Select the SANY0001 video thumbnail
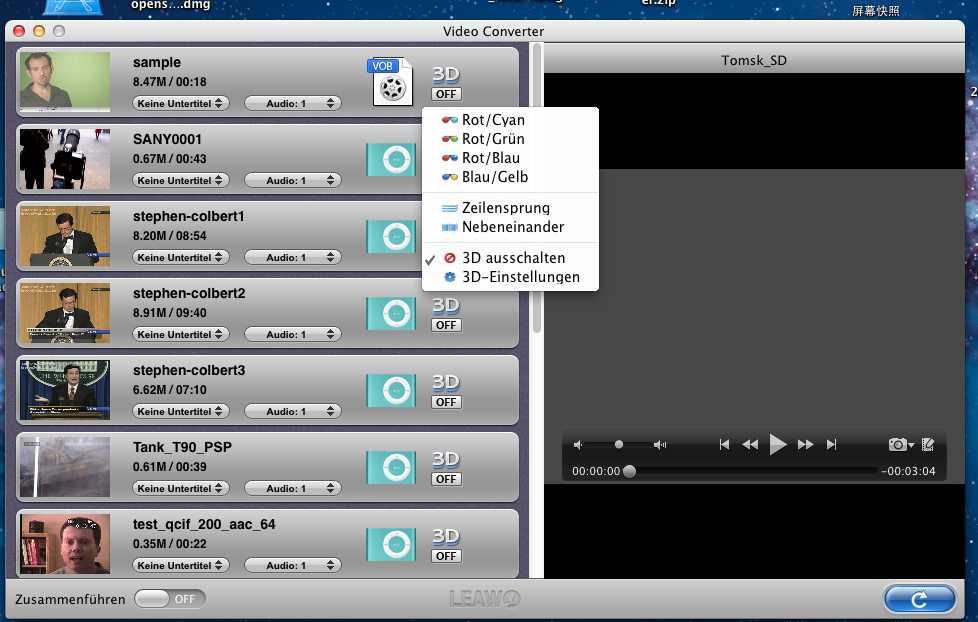Screen dimensions: 978x622 click(65, 159)
